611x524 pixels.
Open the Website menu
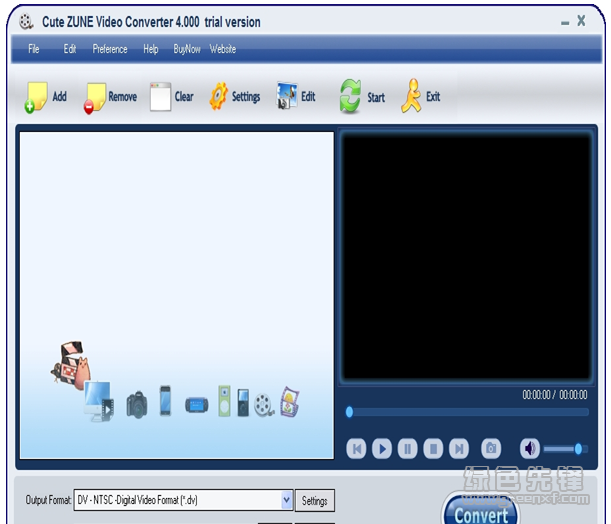tap(223, 49)
